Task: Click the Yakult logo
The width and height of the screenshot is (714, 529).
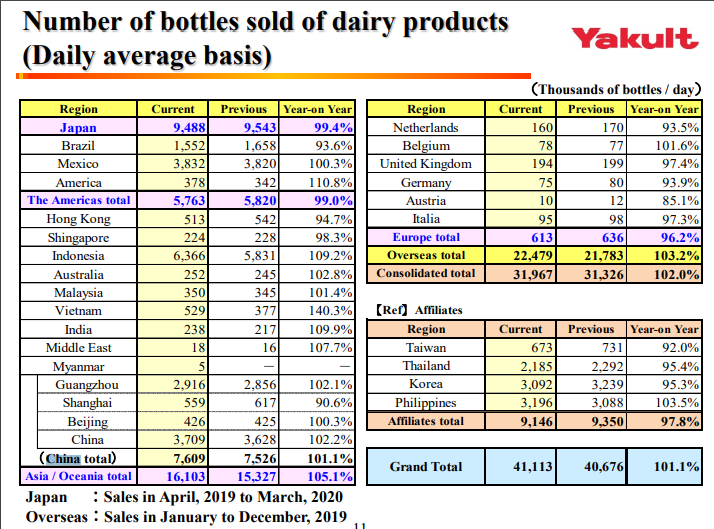Action: click(x=635, y=38)
